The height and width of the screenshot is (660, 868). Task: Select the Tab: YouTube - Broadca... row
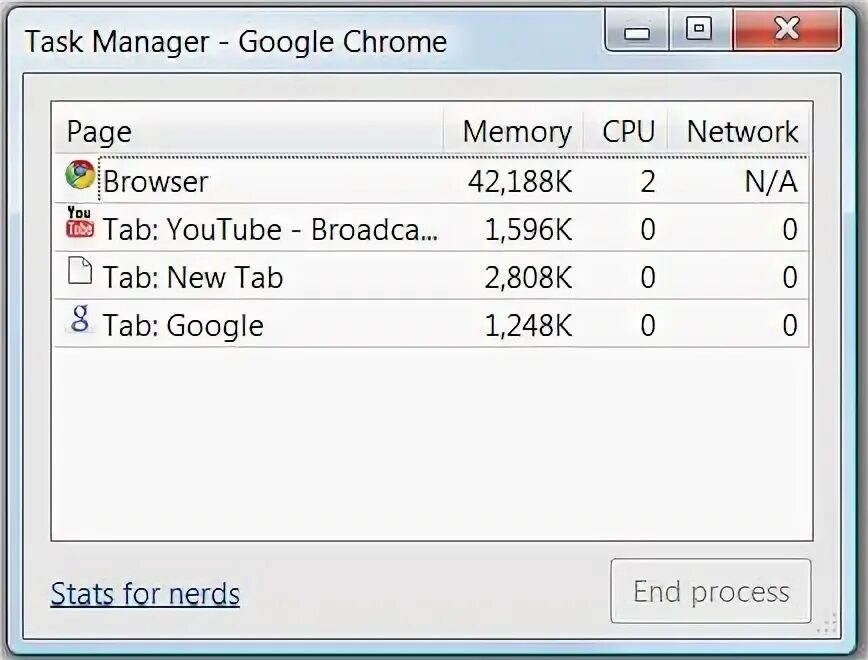click(432, 228)
